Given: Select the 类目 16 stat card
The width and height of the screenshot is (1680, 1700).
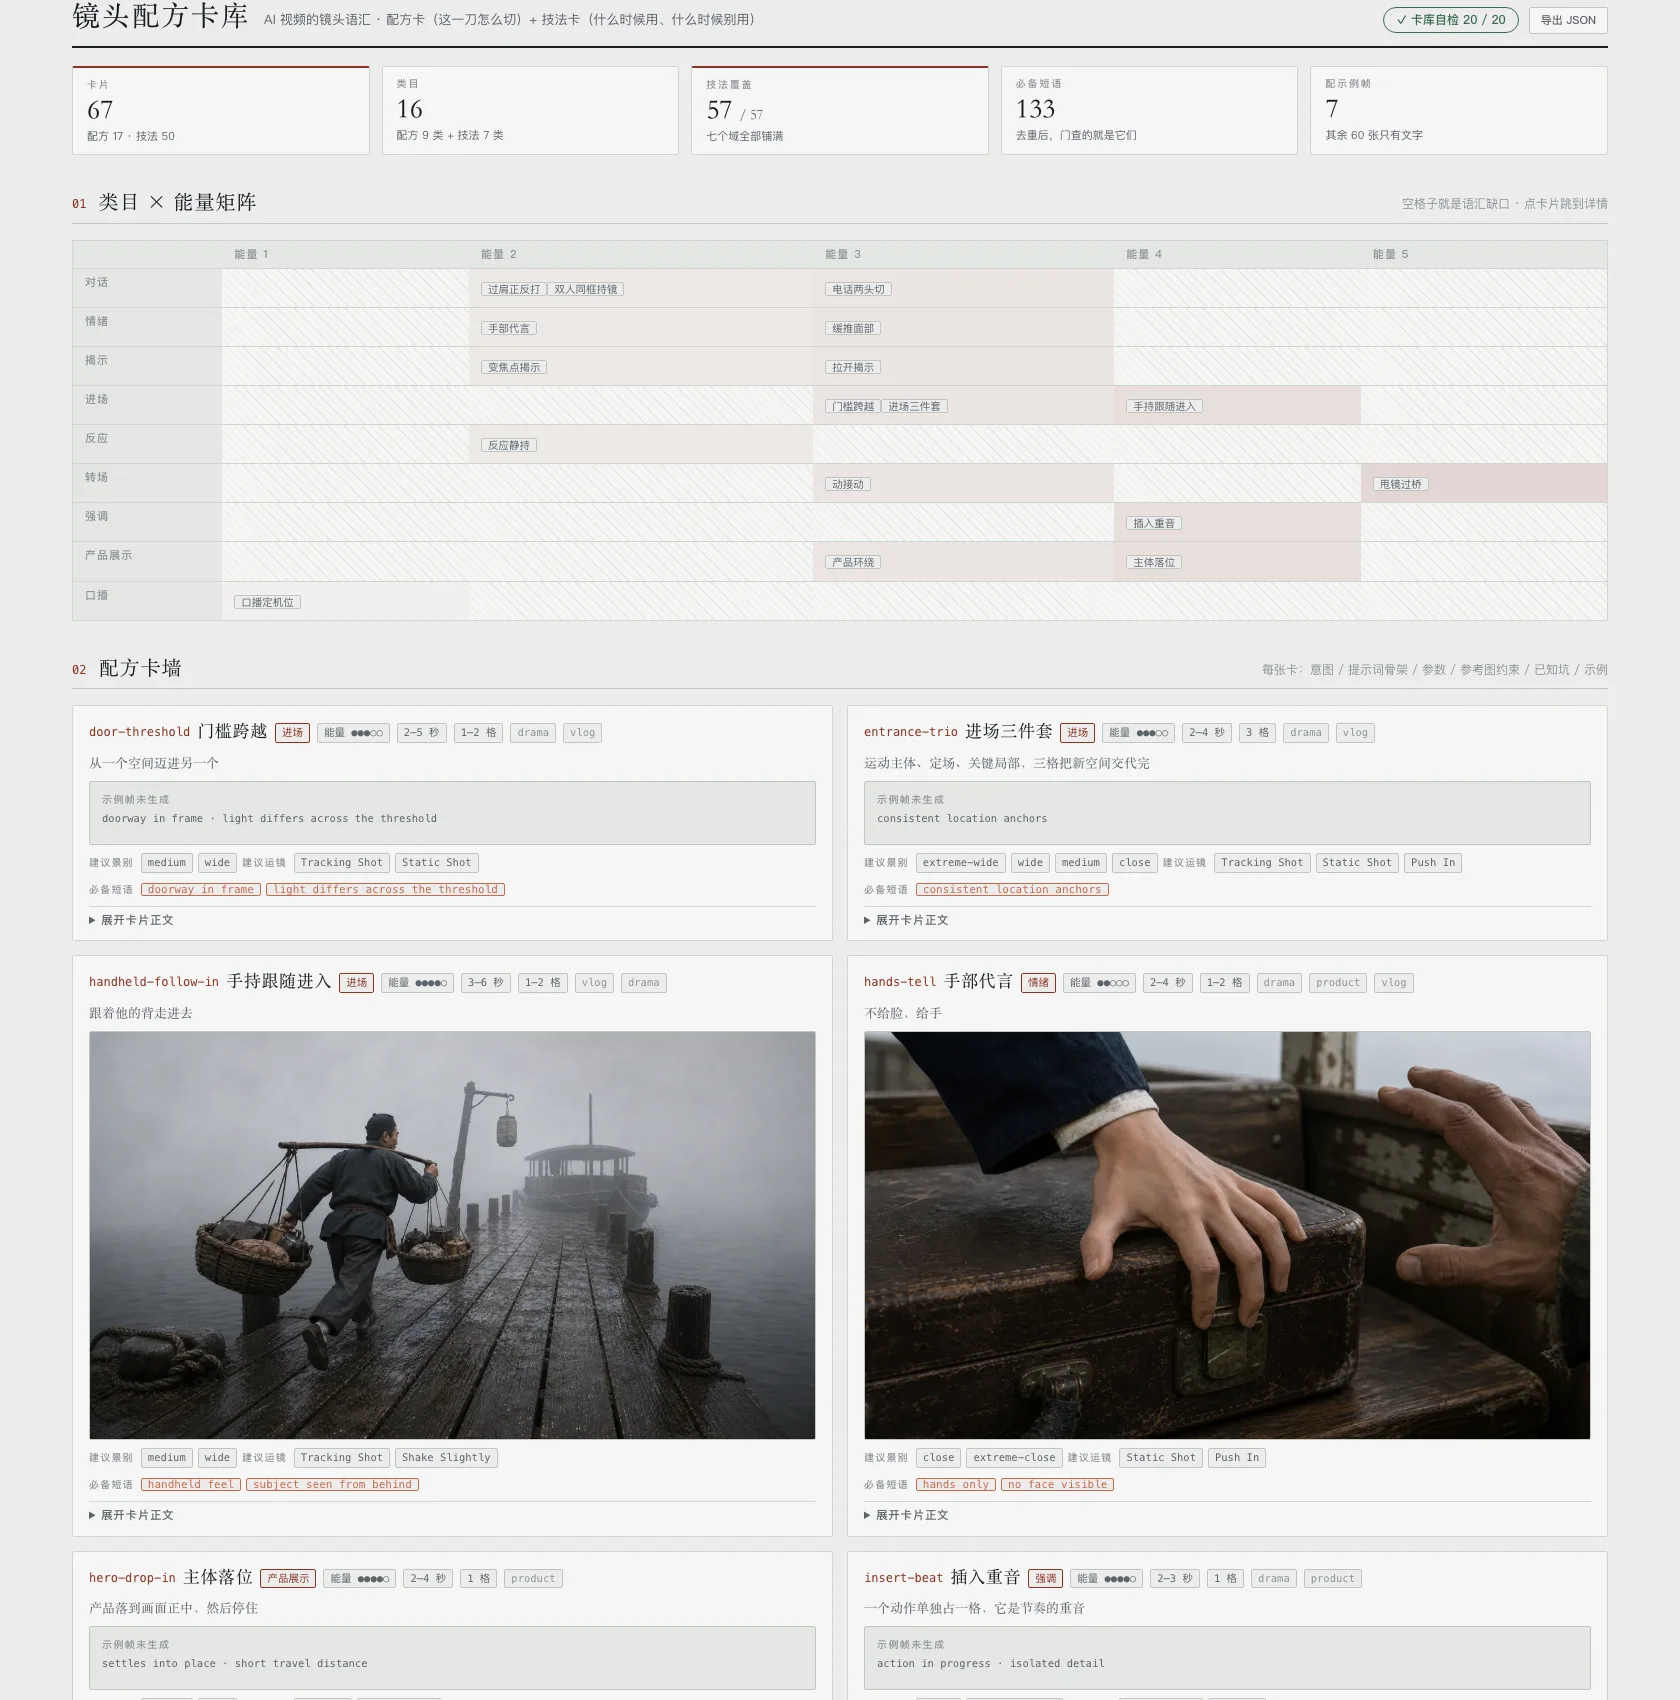Looking at the screenshot, I should point(530,110).
